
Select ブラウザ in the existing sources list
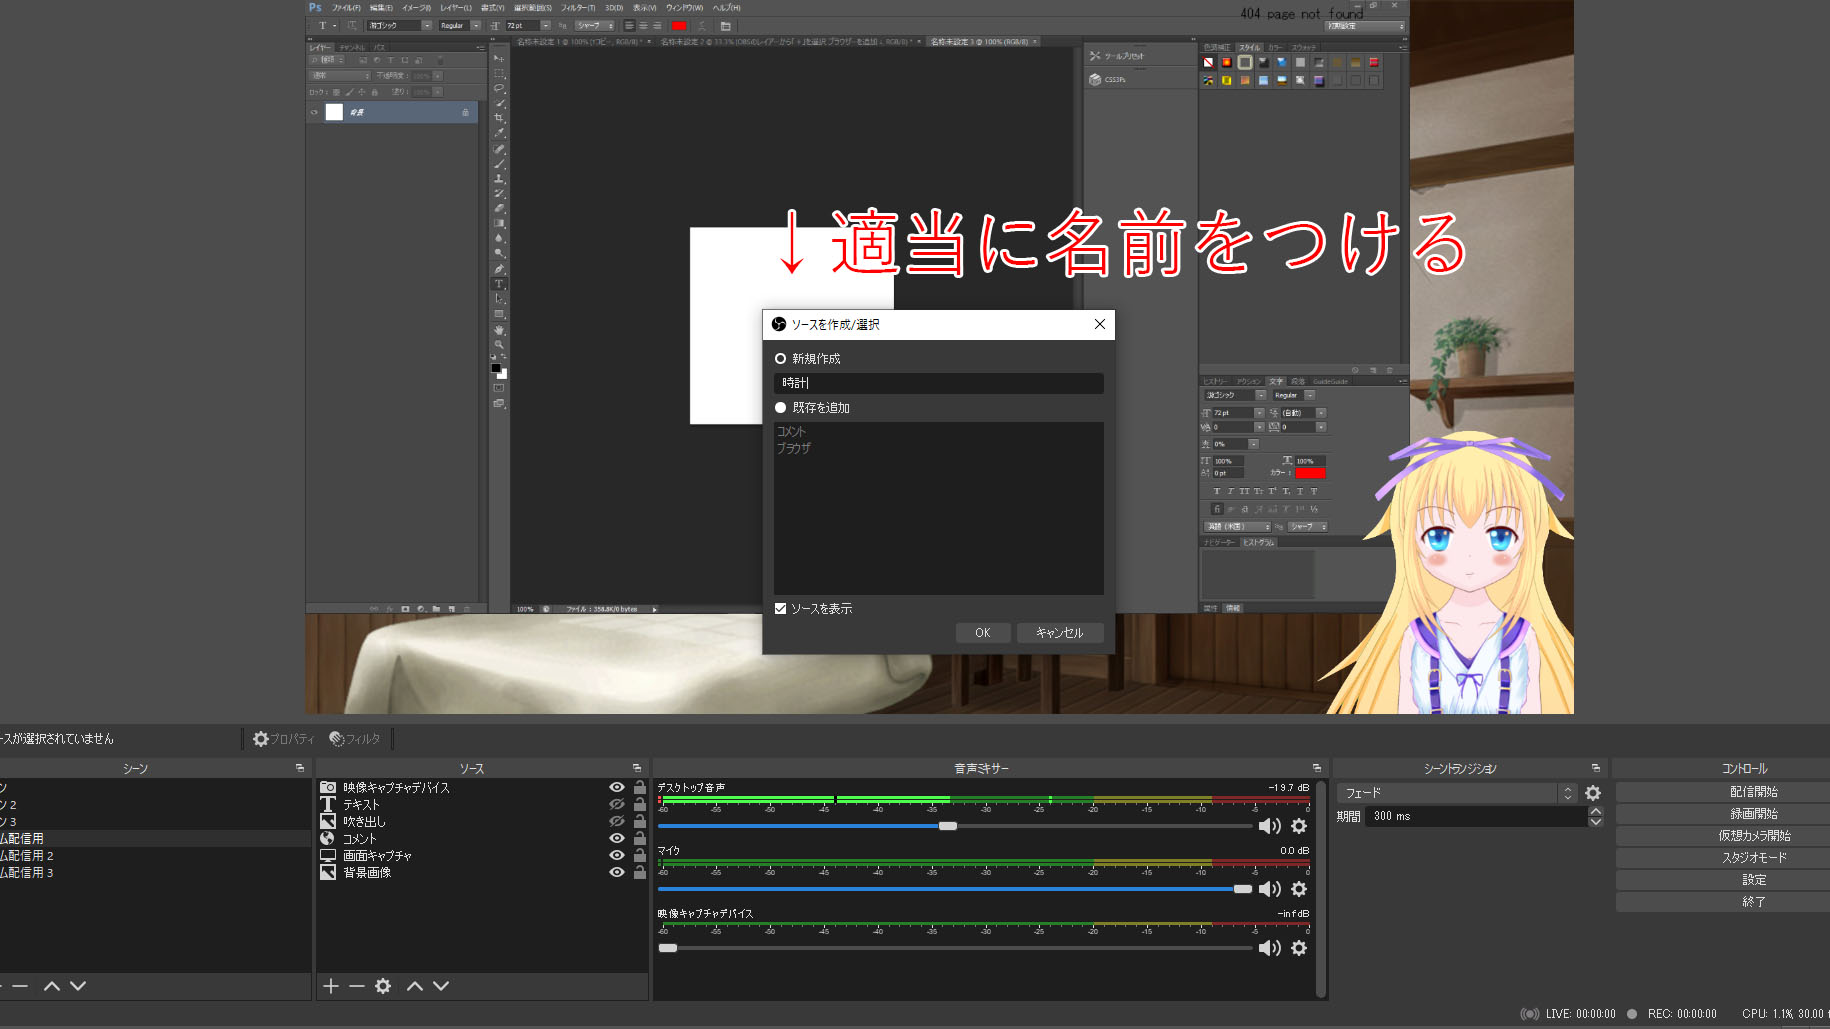pos(794,448)
